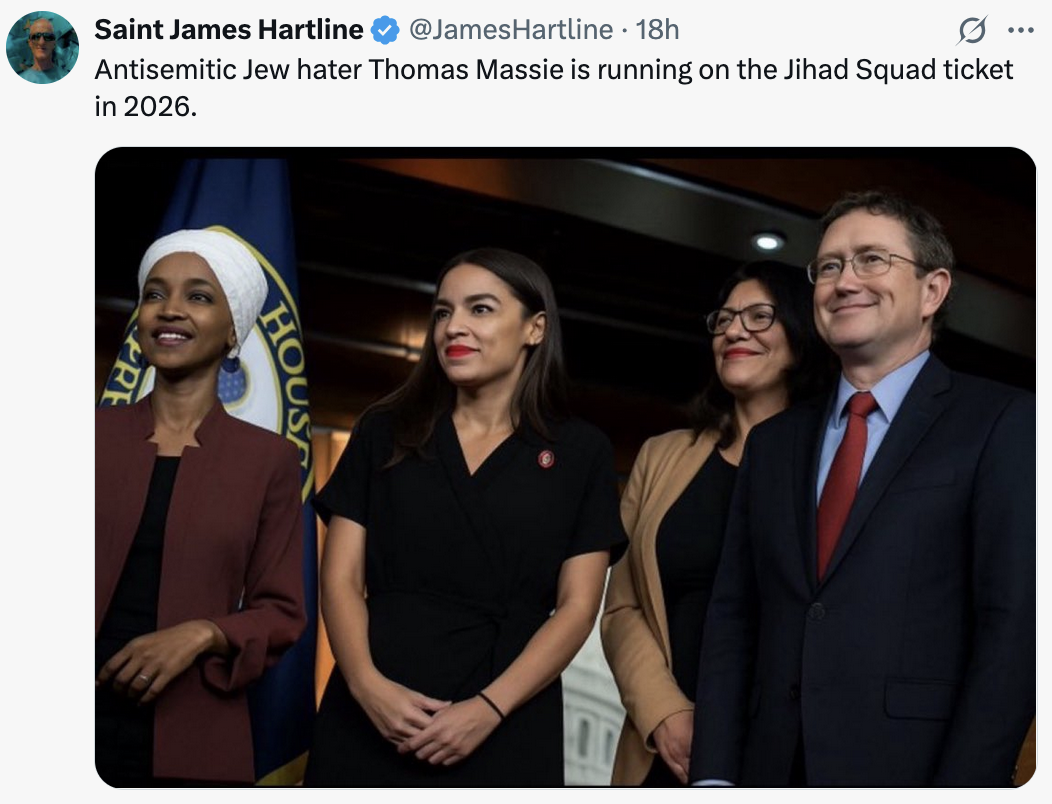Click the blue verified checkmark badge
The width and height of the screenshot is (1052, 804).
pyautogui.click(x=385, y=30)
